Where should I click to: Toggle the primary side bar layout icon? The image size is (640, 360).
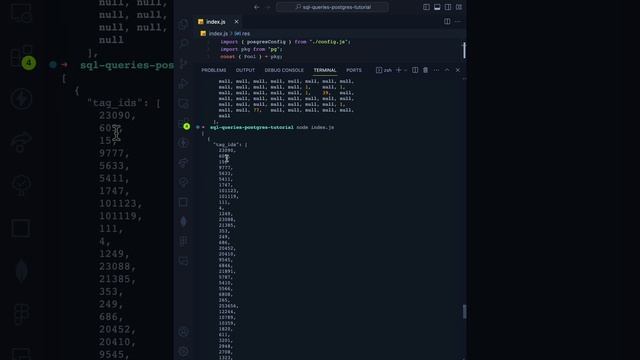point(426,7)
